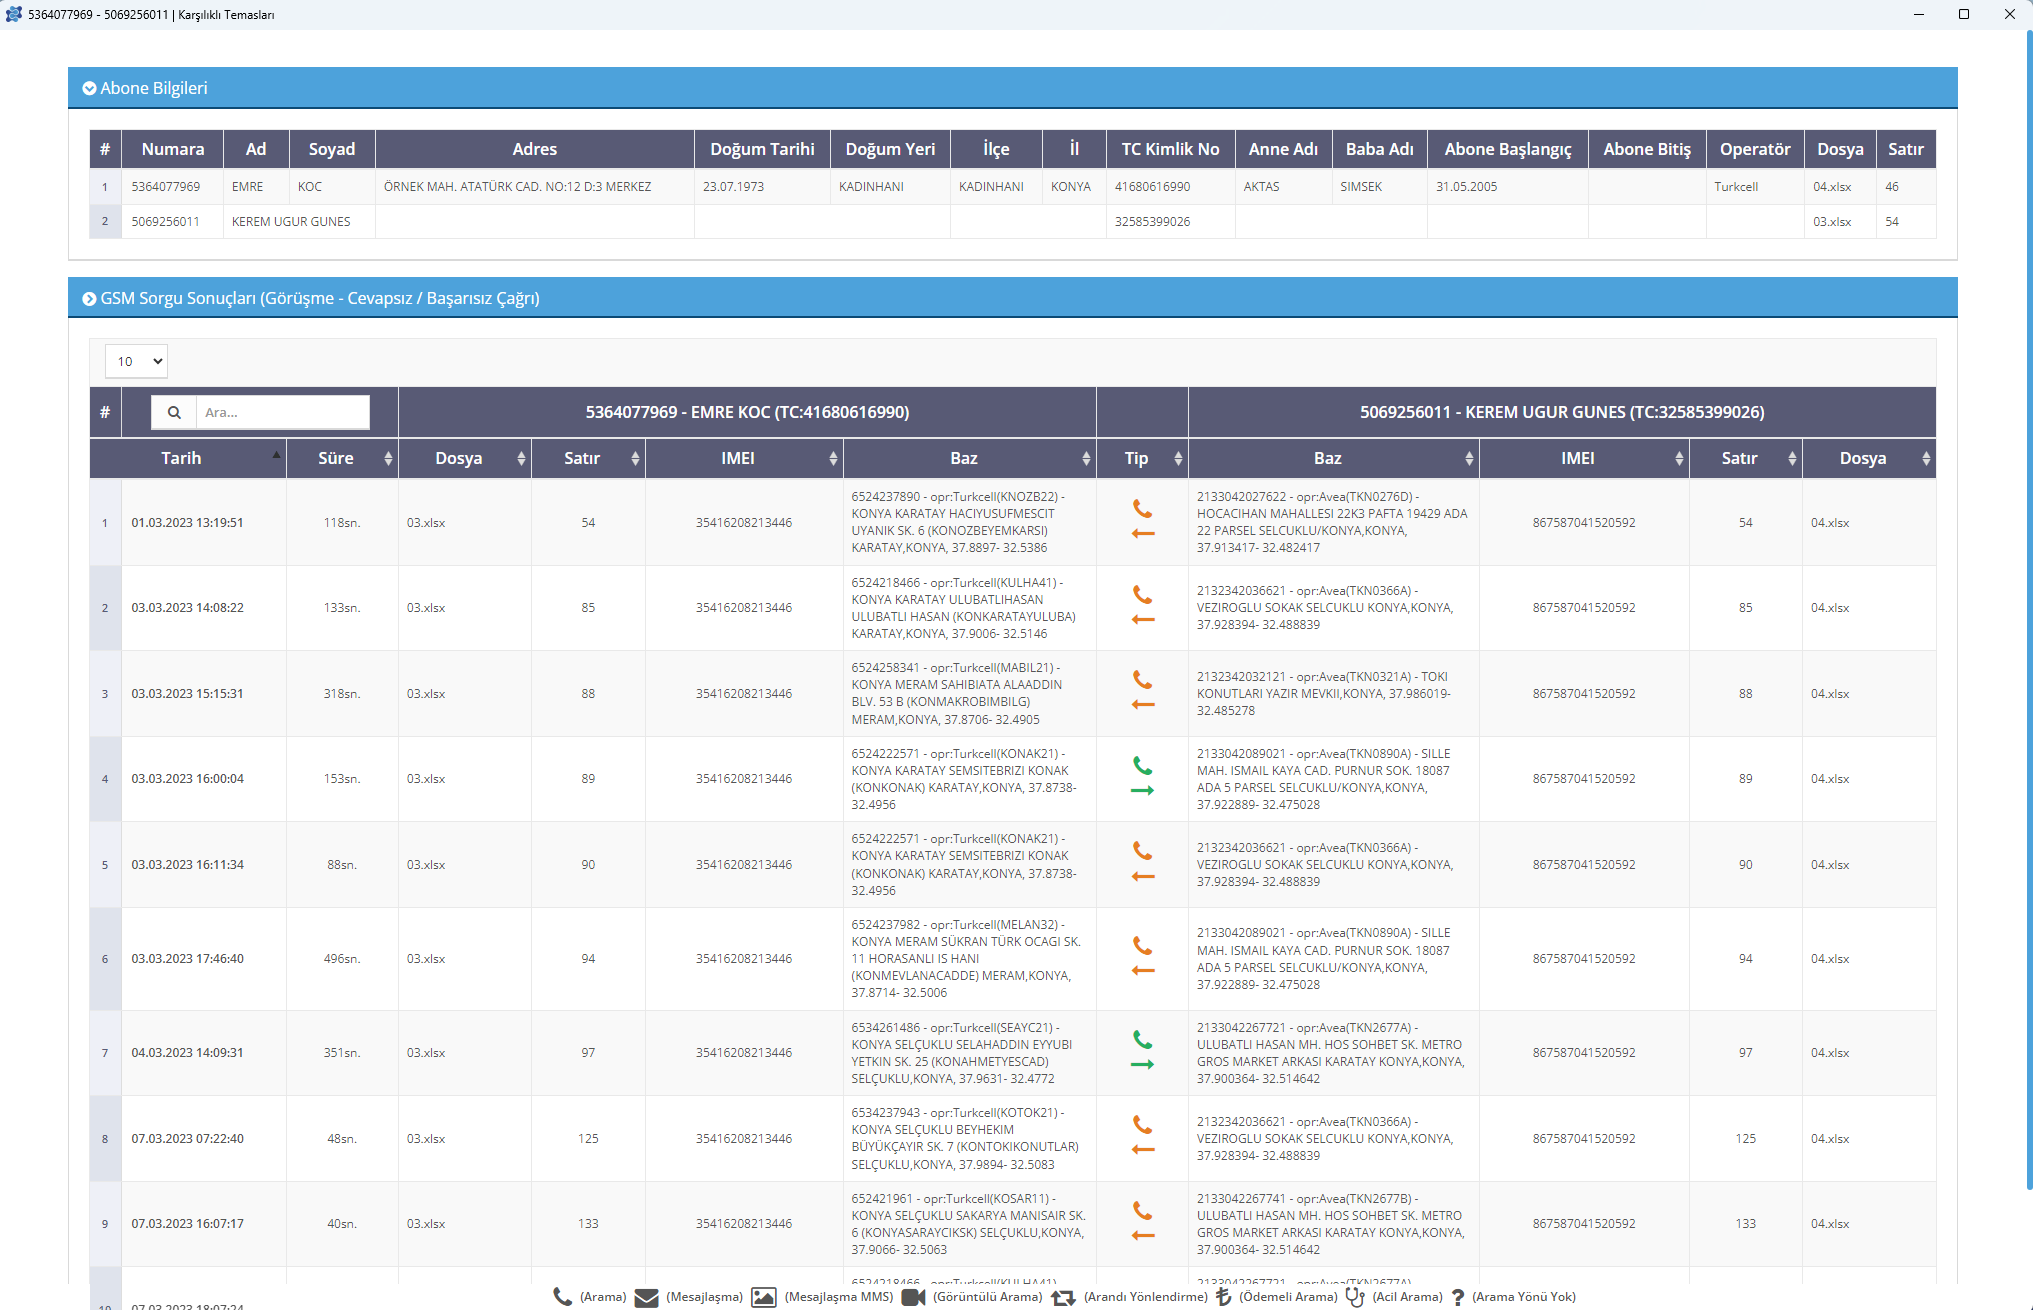Click header 5069256011 - KEREM UGUR GUNES

point(1562,412)
